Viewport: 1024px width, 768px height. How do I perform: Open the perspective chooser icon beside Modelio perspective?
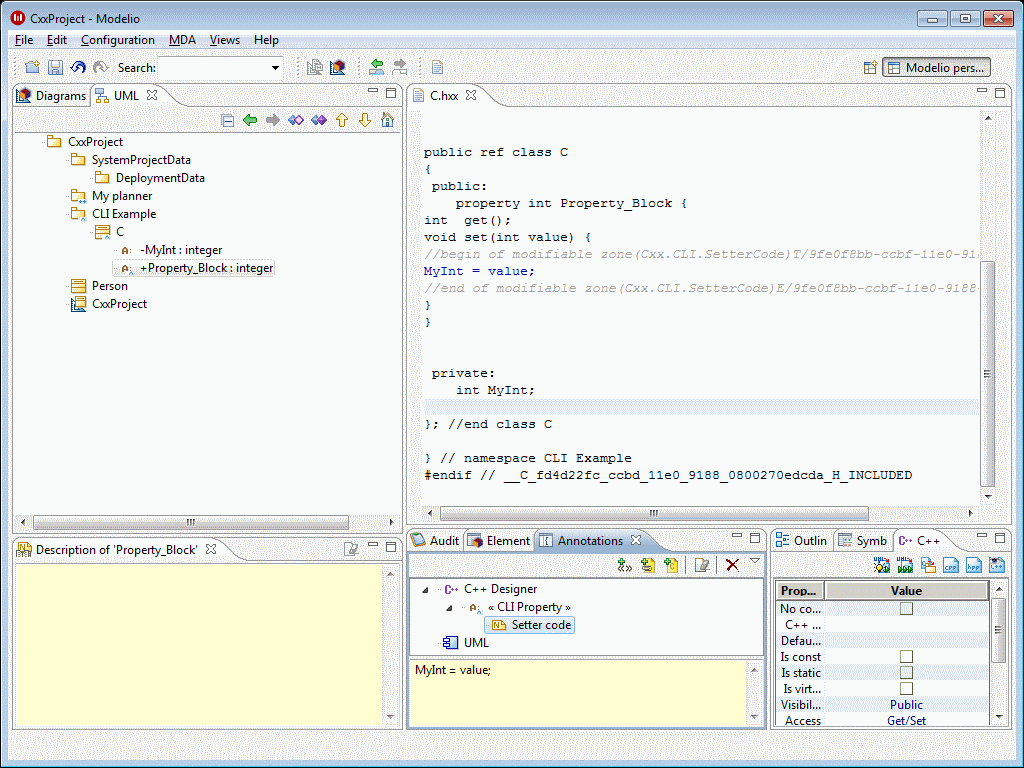870,67
